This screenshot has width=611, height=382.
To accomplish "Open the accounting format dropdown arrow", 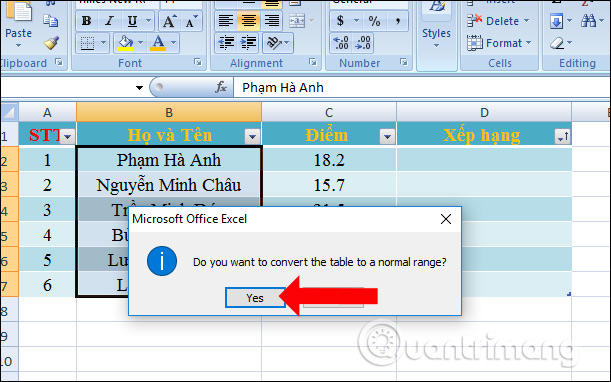I will coord(356,21).
